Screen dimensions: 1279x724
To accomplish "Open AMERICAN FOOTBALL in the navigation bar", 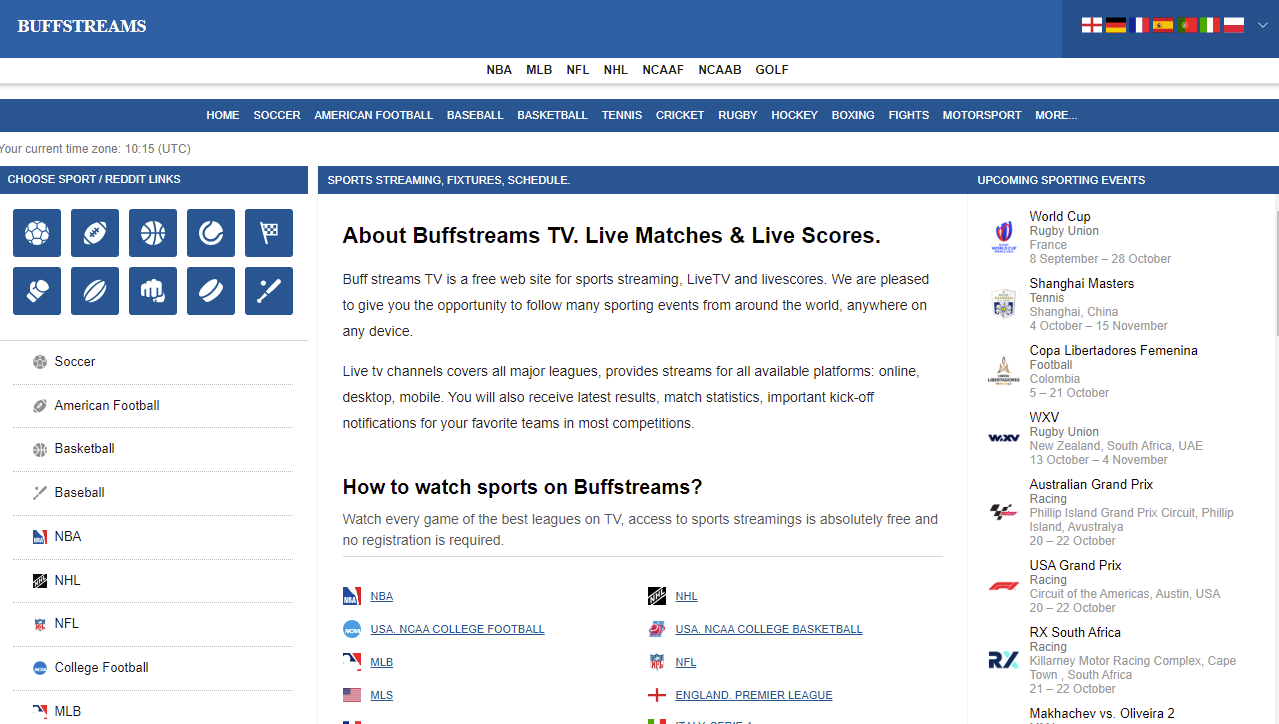I will pyautogui.click(x=374, y=115).
